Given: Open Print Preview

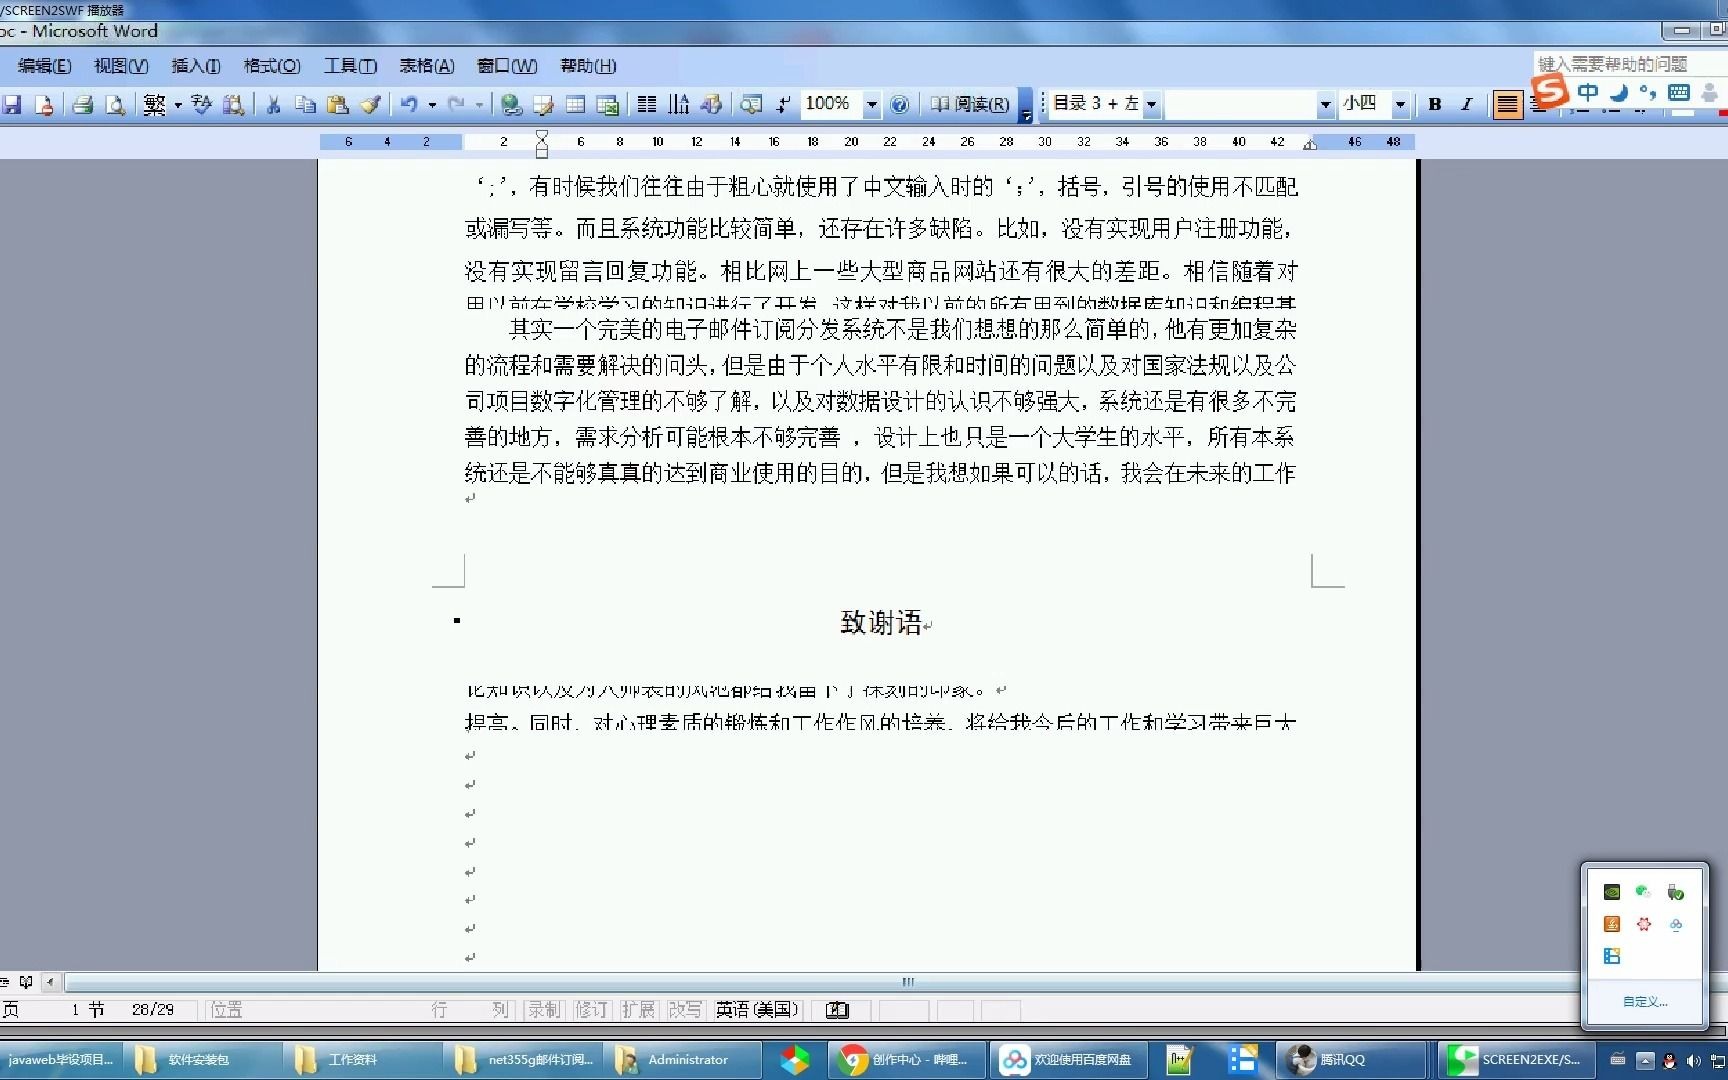Looking at the screenshot, I should pos(114,104).
